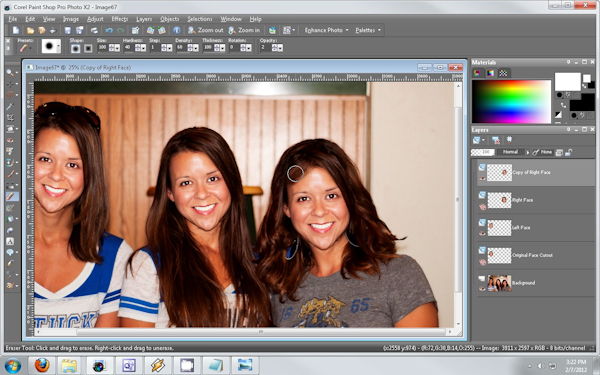Click the Save disk icon in toolbar

[x=68, y=30]
